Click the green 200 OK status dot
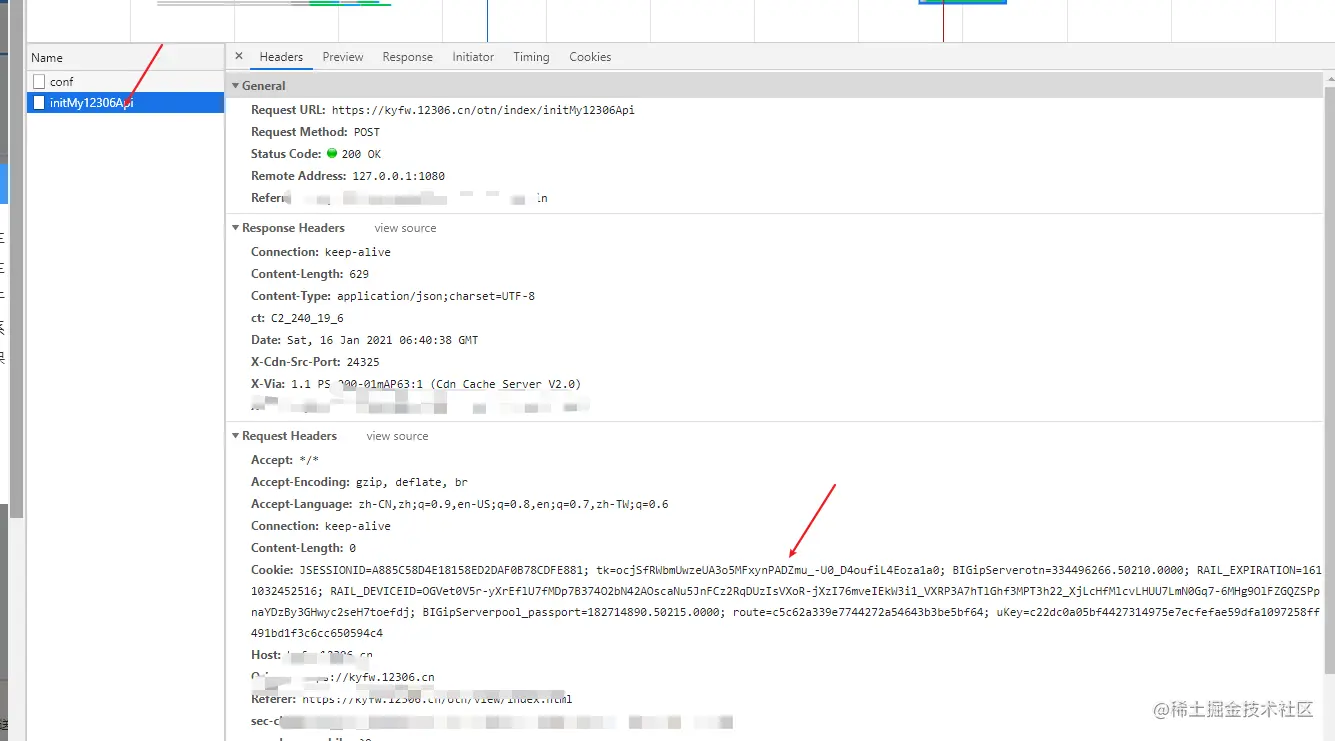The width and height of the screenshot is (1335, 741). tap(332, 154)
